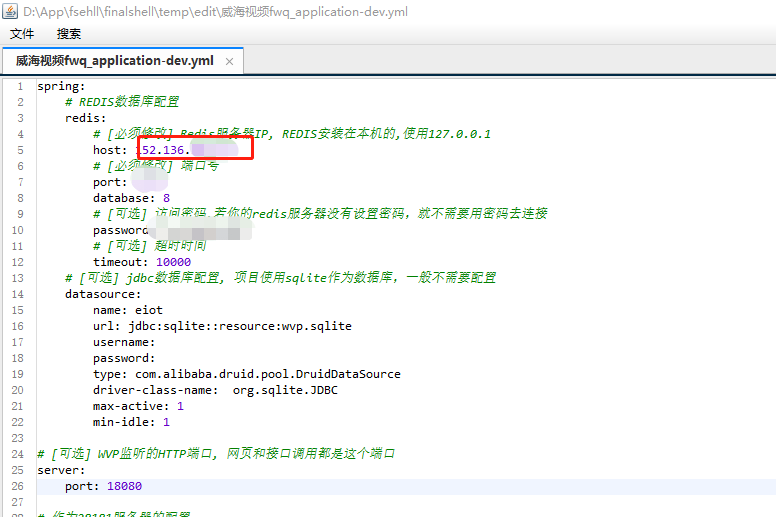Click the 'timeout: 10000' line

pos(142,262)
